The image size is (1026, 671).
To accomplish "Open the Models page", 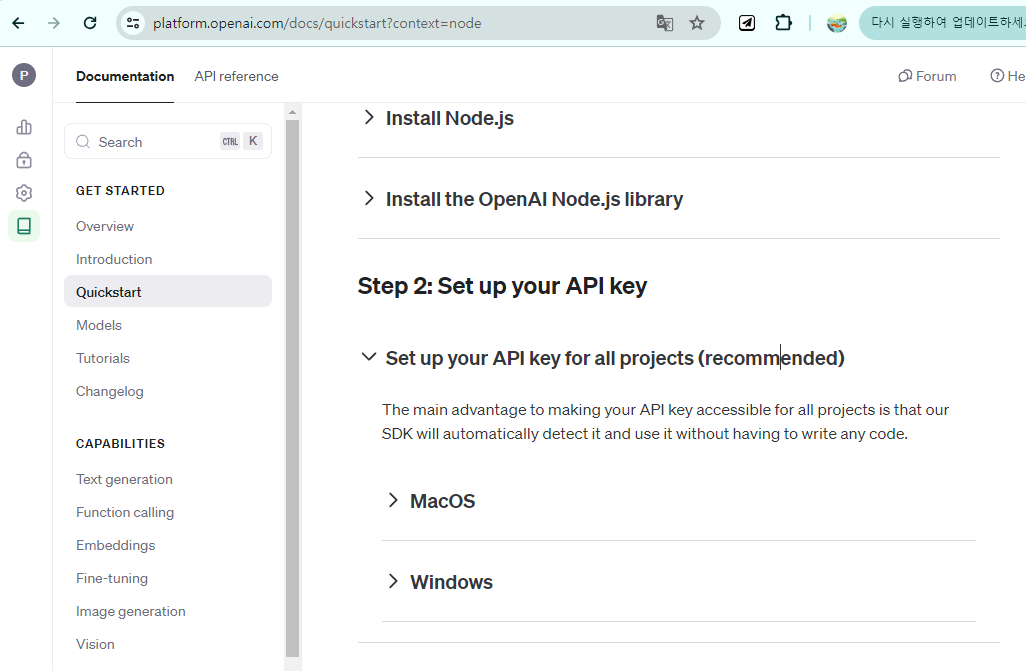I will pos(99,325).
